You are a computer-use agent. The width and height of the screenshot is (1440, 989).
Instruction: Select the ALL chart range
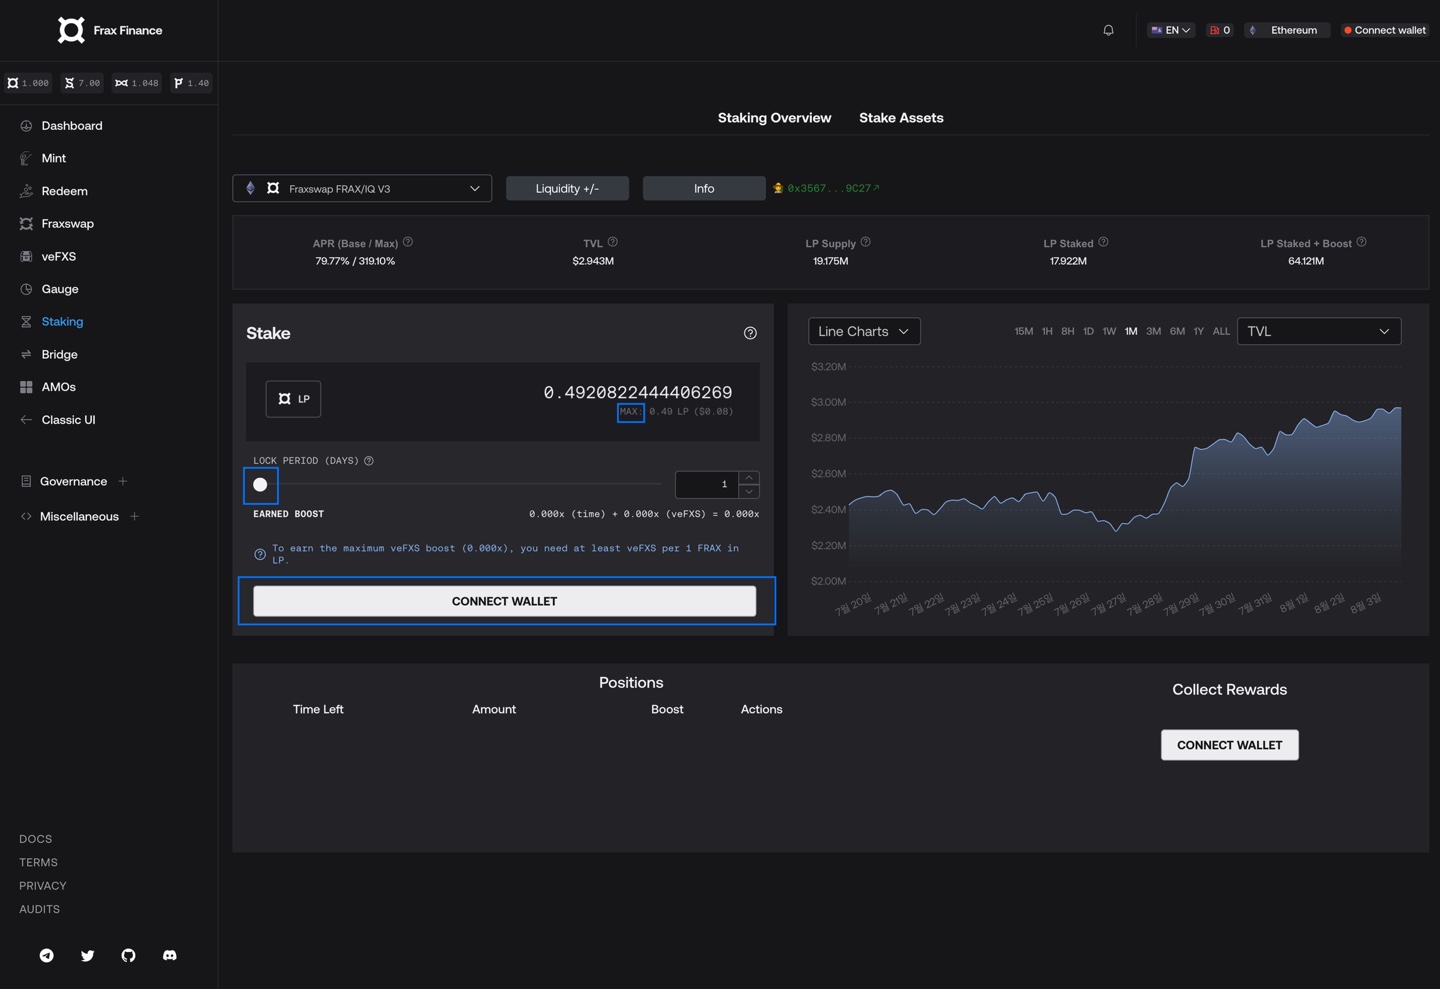tap(1221, 331)
